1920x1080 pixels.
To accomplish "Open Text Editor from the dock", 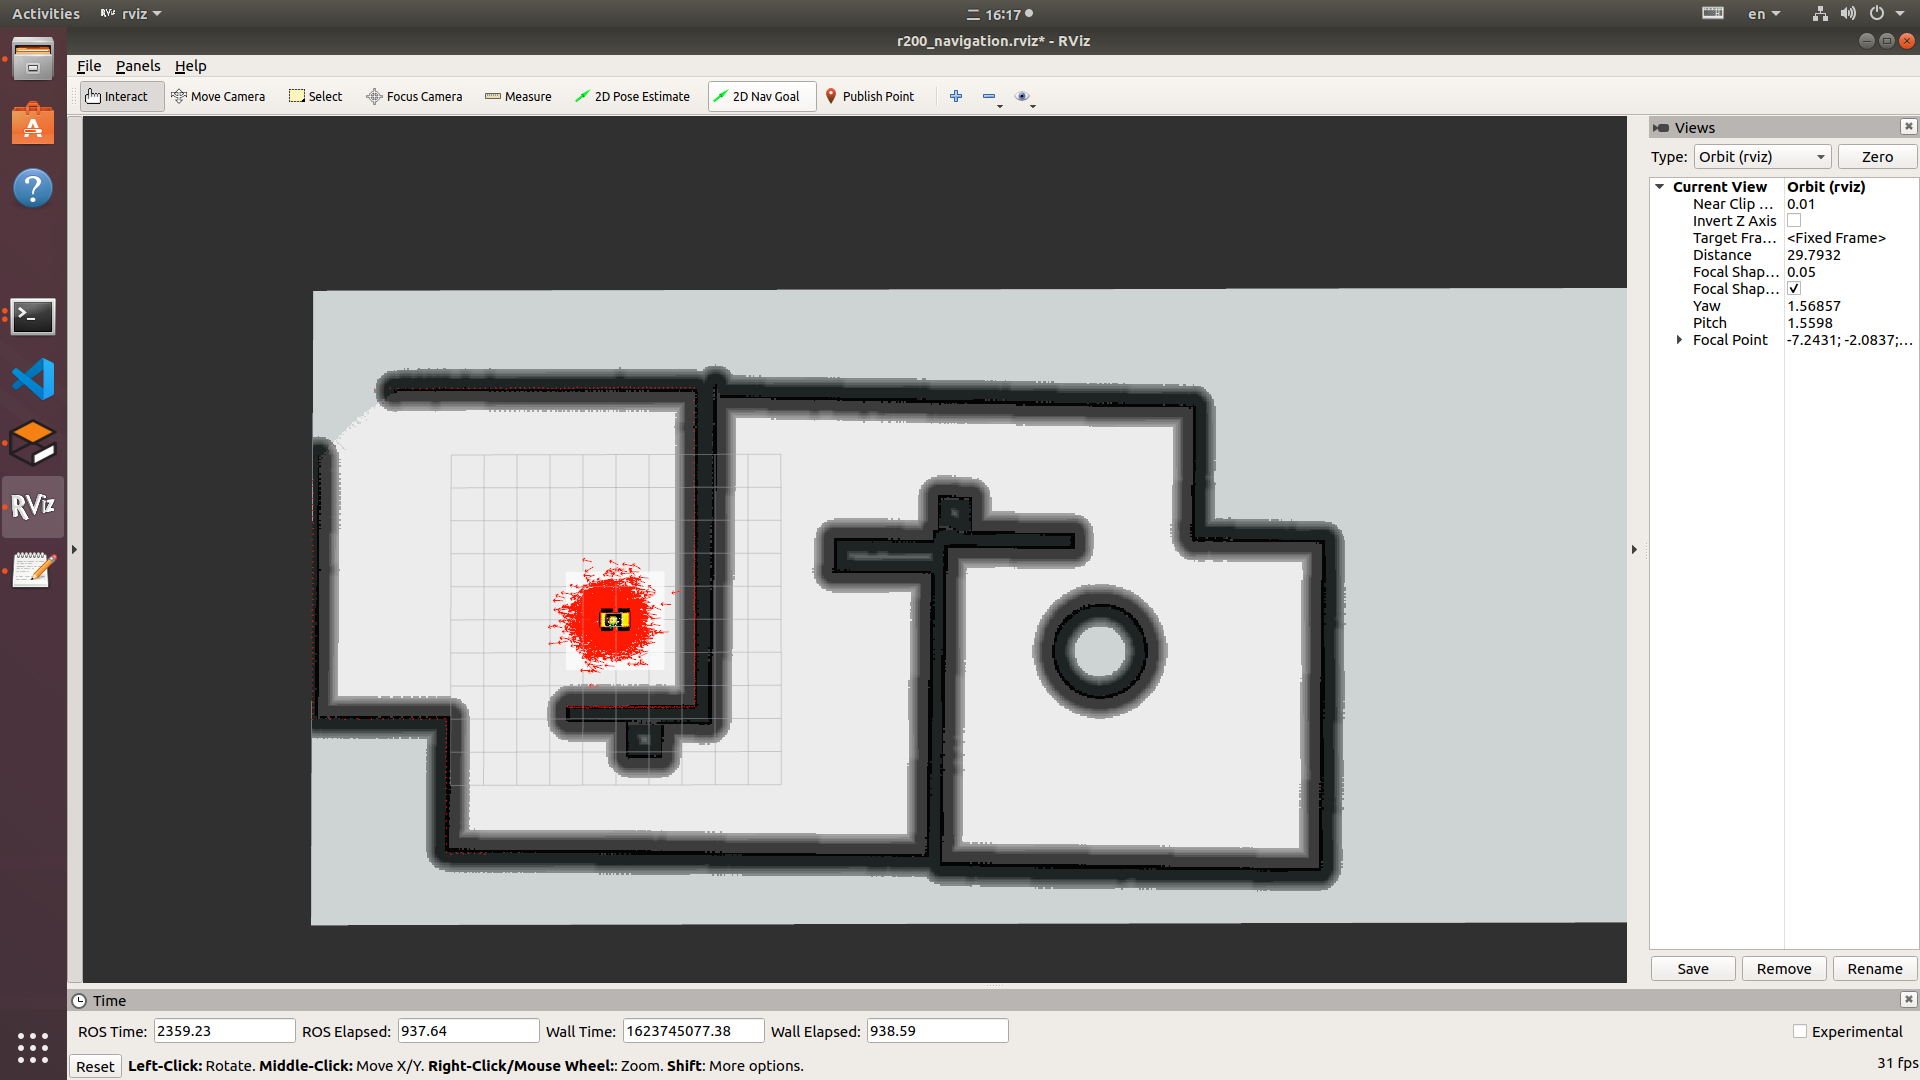I will pos(33,570).
